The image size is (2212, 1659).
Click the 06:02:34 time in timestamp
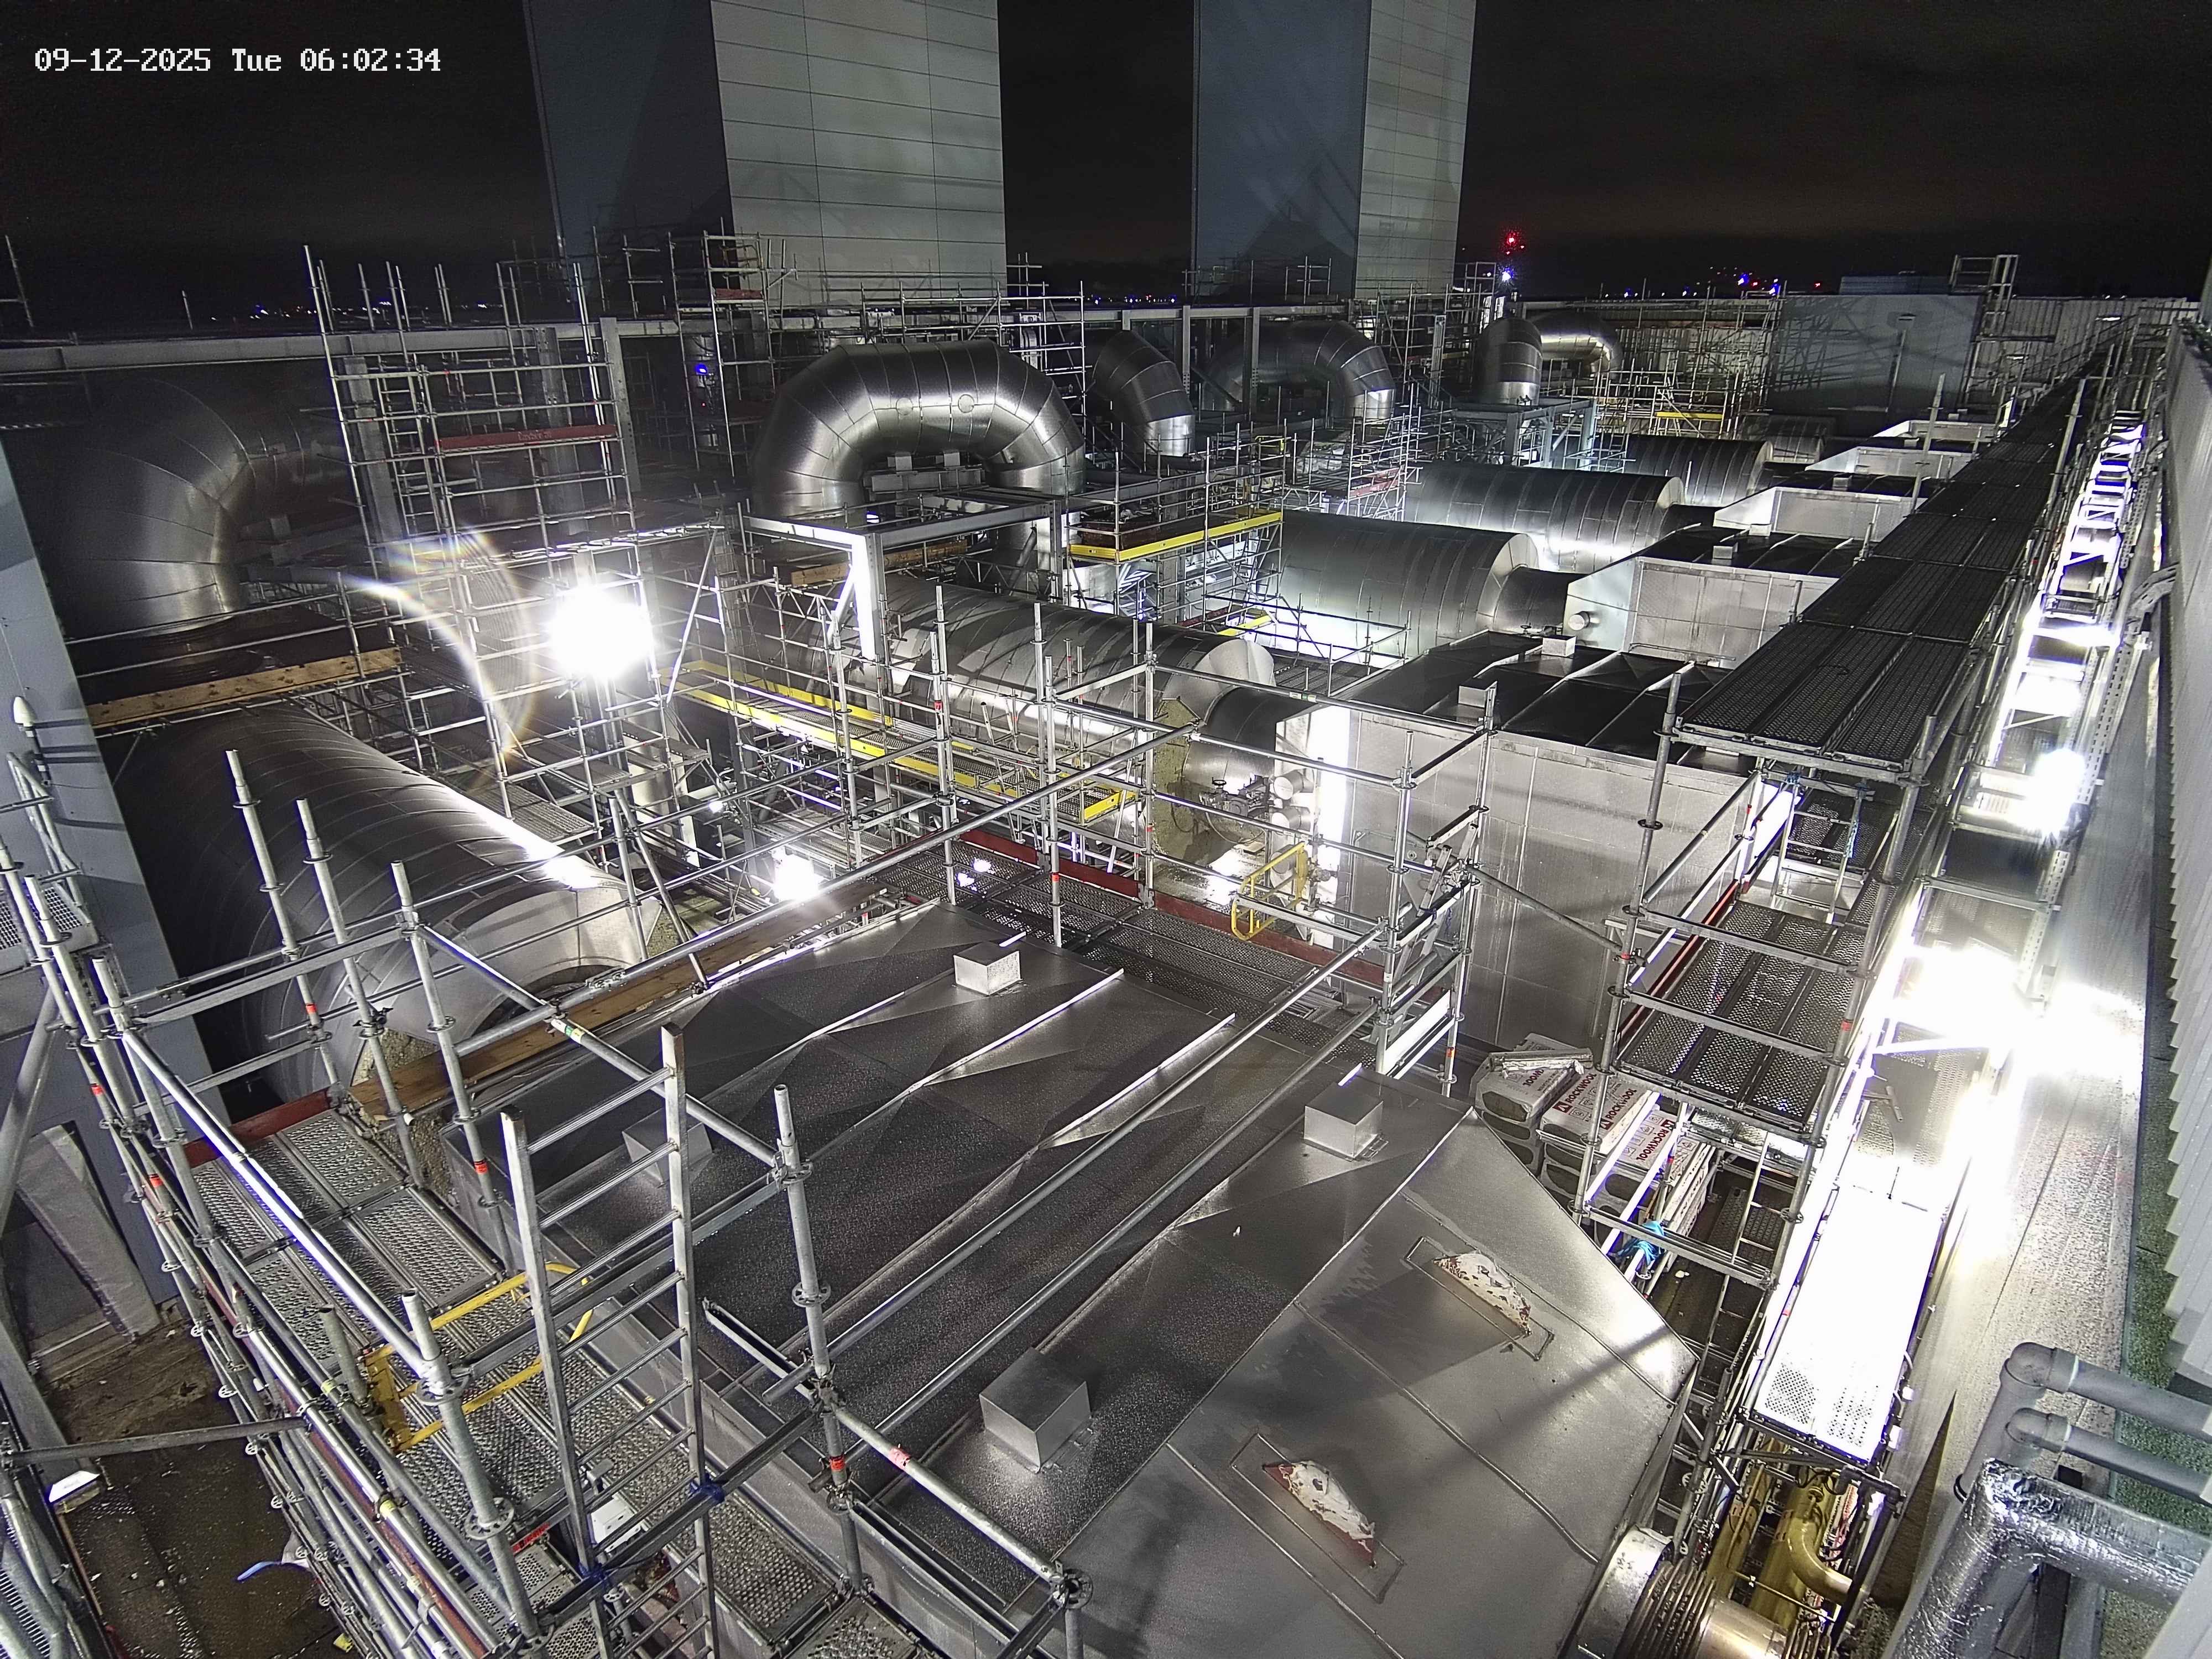coord(369,61)
